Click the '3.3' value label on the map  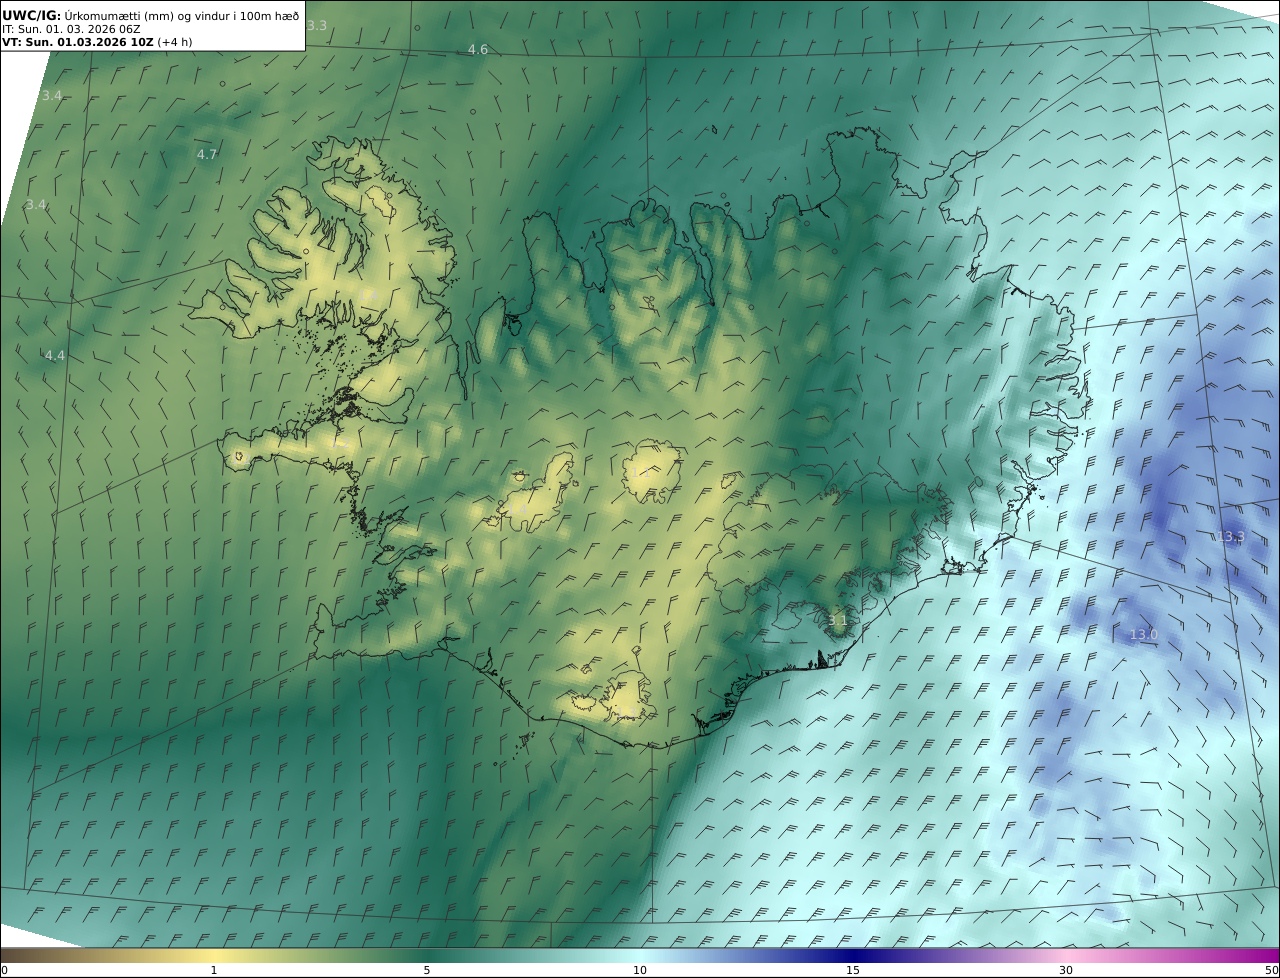[316, 25]
